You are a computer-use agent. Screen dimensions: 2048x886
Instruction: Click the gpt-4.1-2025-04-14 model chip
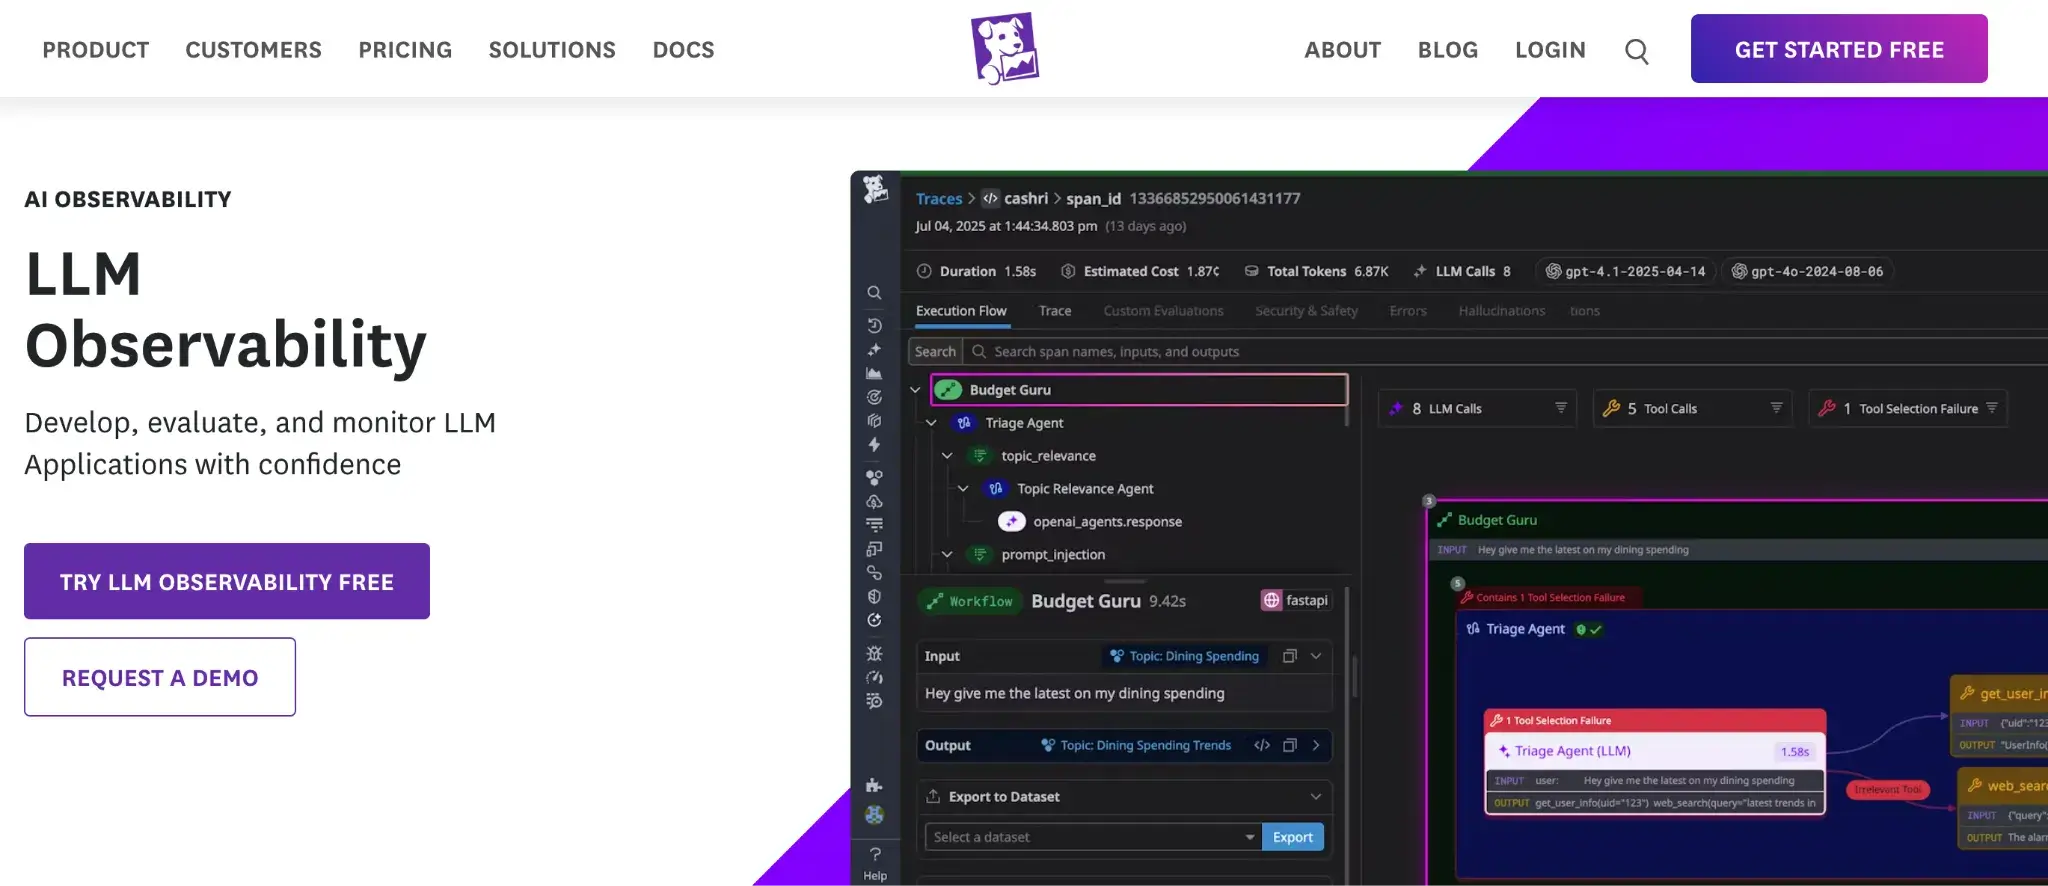click(1625, 271)
